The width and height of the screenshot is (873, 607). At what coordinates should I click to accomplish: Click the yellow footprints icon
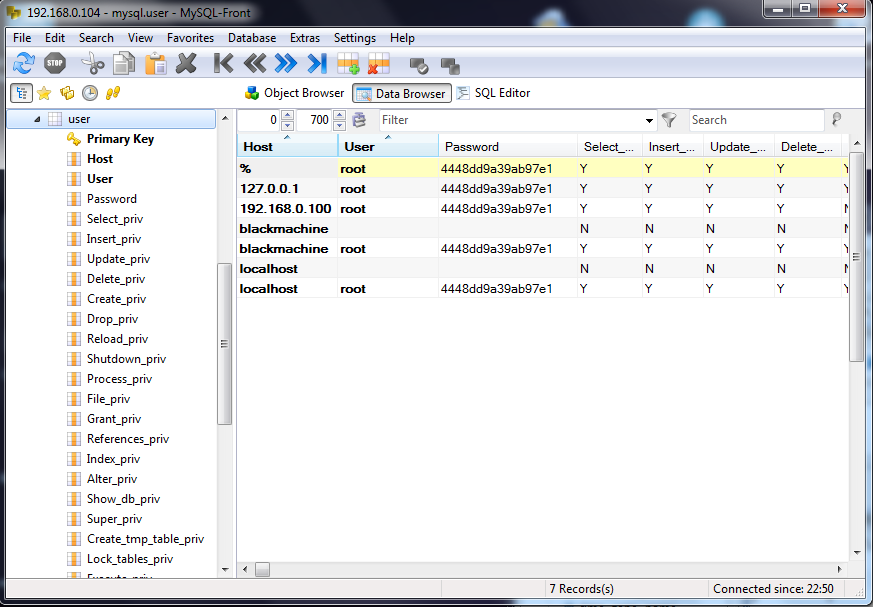[113, 93]
